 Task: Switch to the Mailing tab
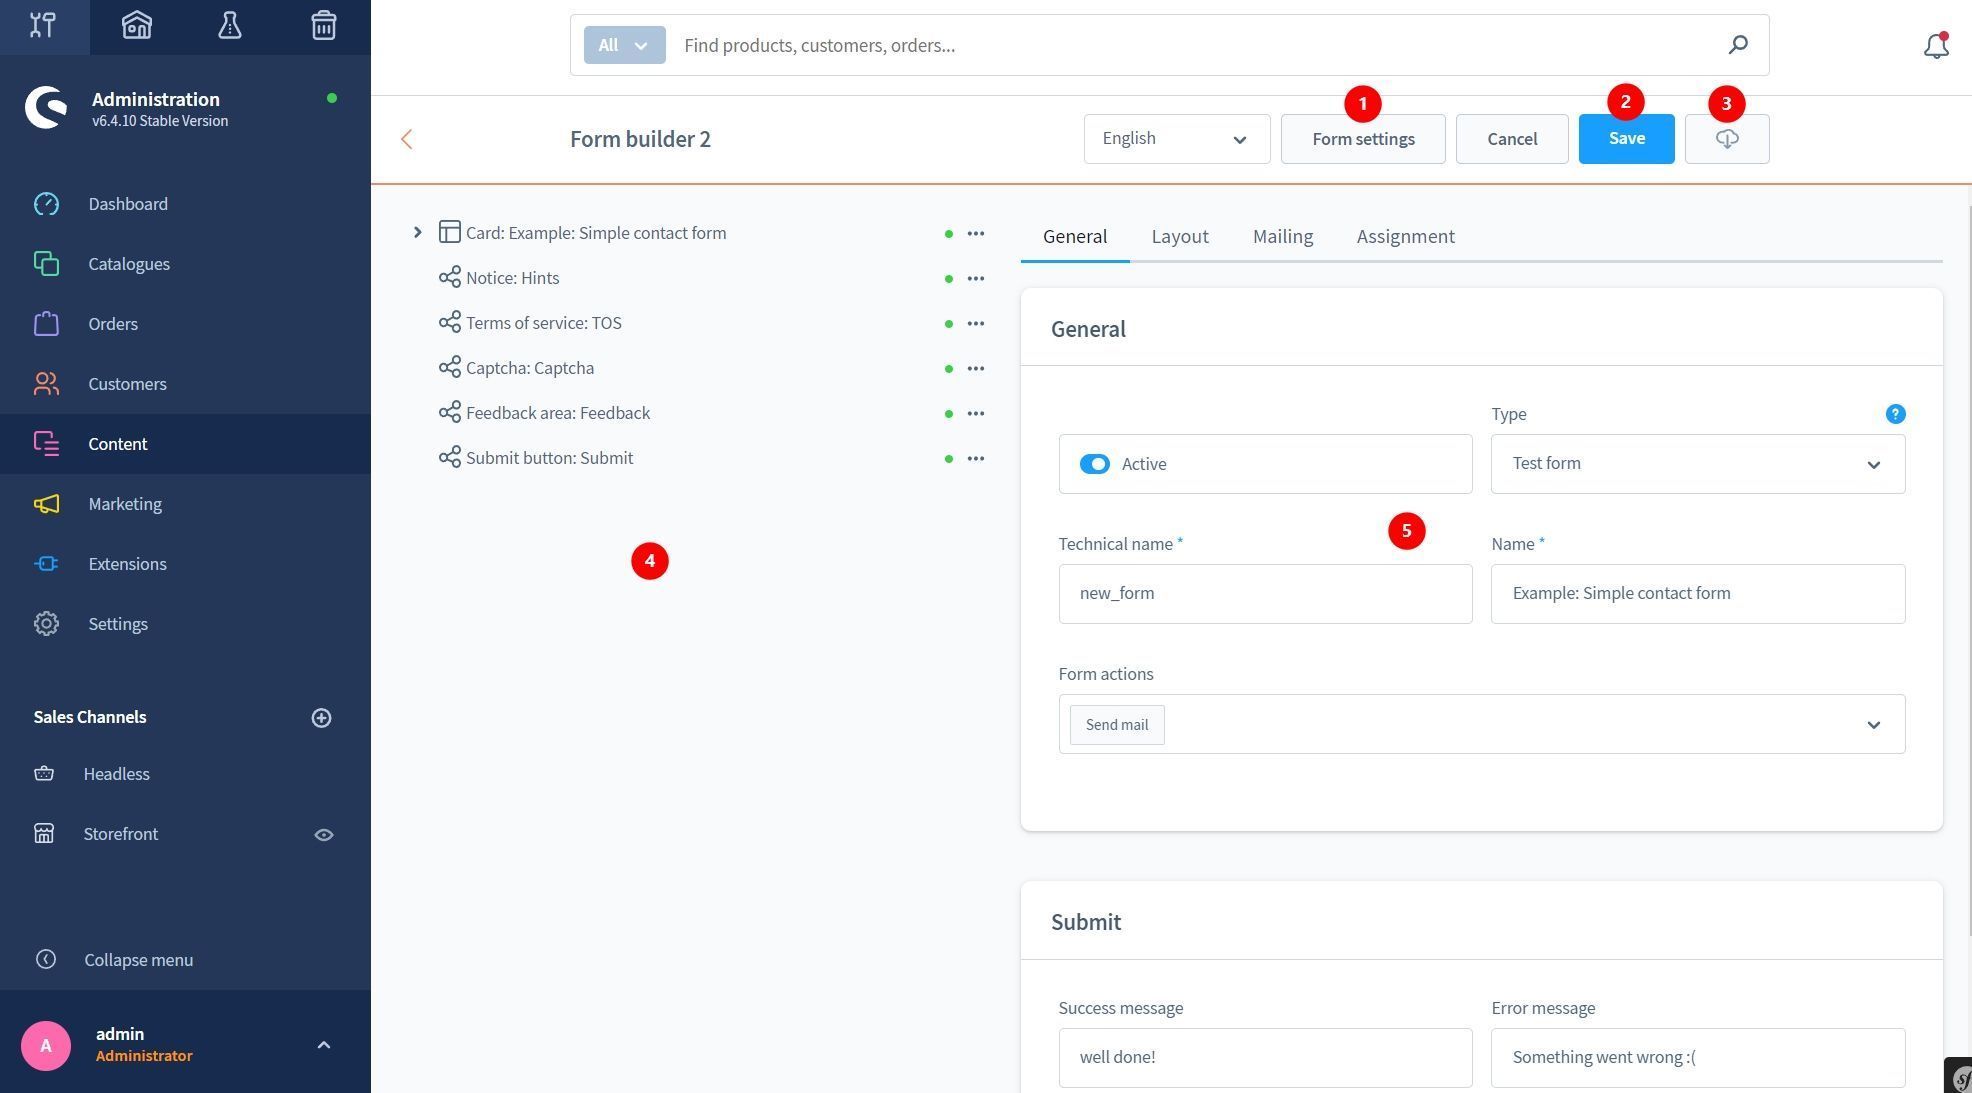[x=1282, y=237]
